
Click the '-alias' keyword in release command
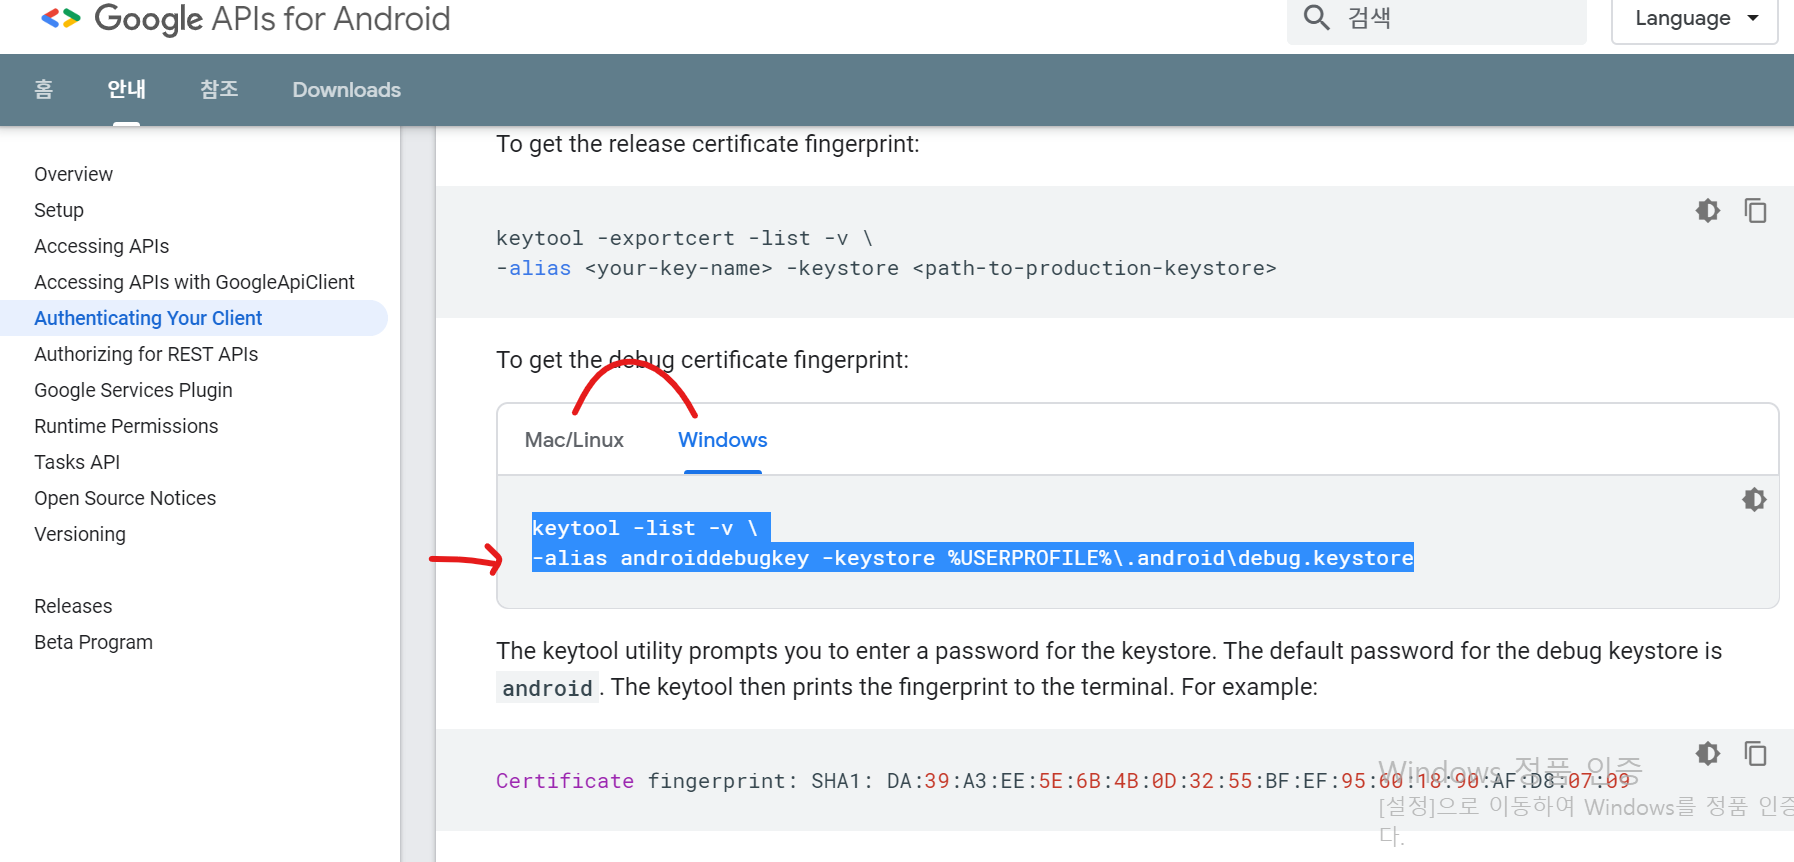[x=534, y=268]
